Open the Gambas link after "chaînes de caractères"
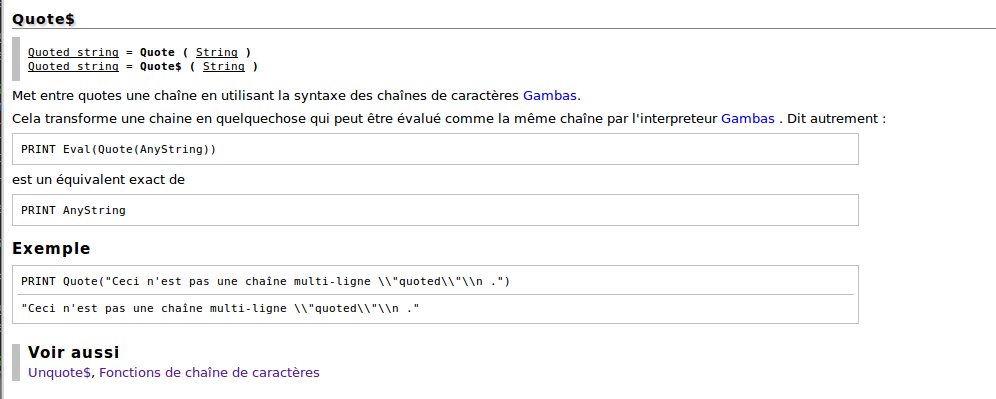This screenshot has height=399, width=996. click(550, 96)
